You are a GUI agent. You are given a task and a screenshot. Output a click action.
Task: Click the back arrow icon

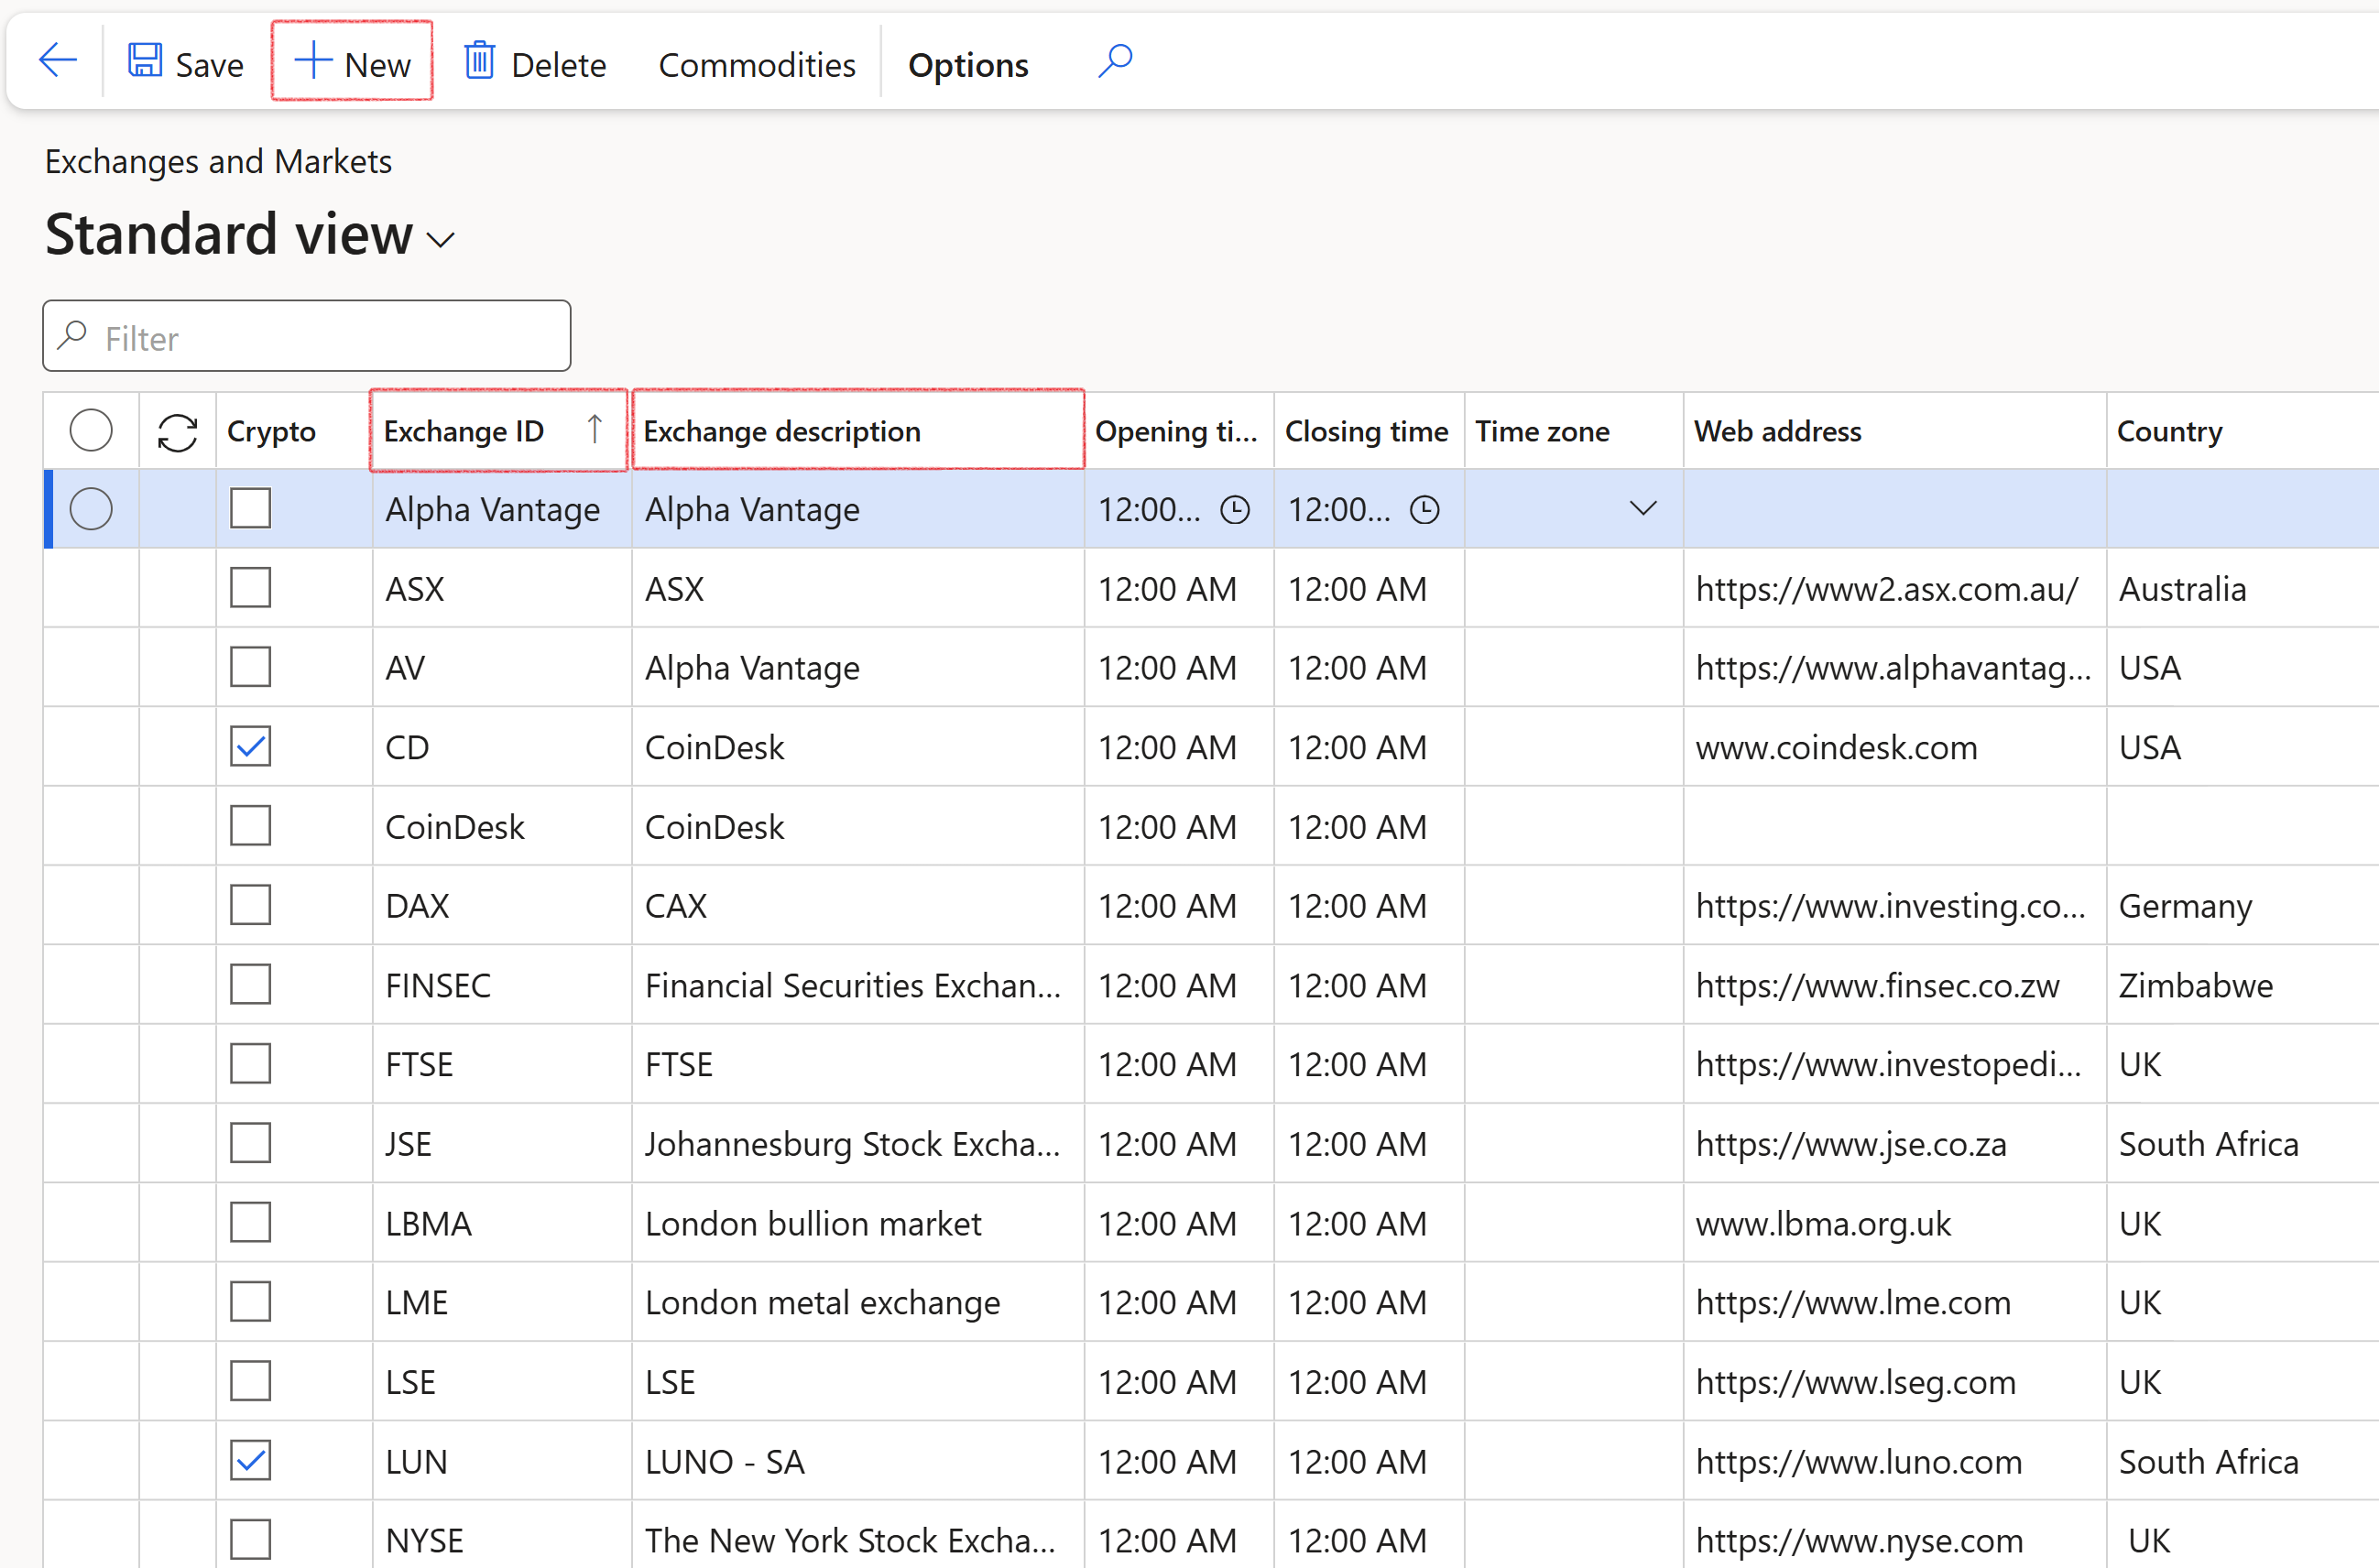pos(57,62)
